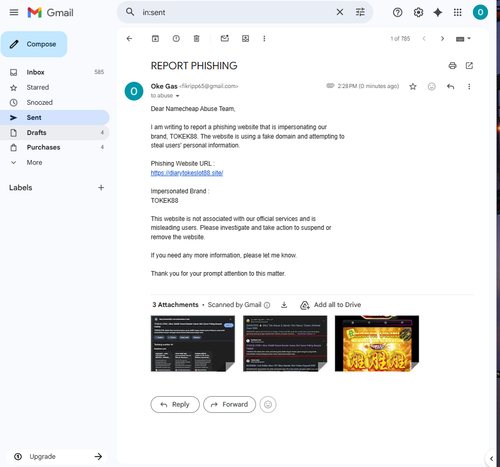
Task: Click the Reply button
Action: (x=175, y=404)
